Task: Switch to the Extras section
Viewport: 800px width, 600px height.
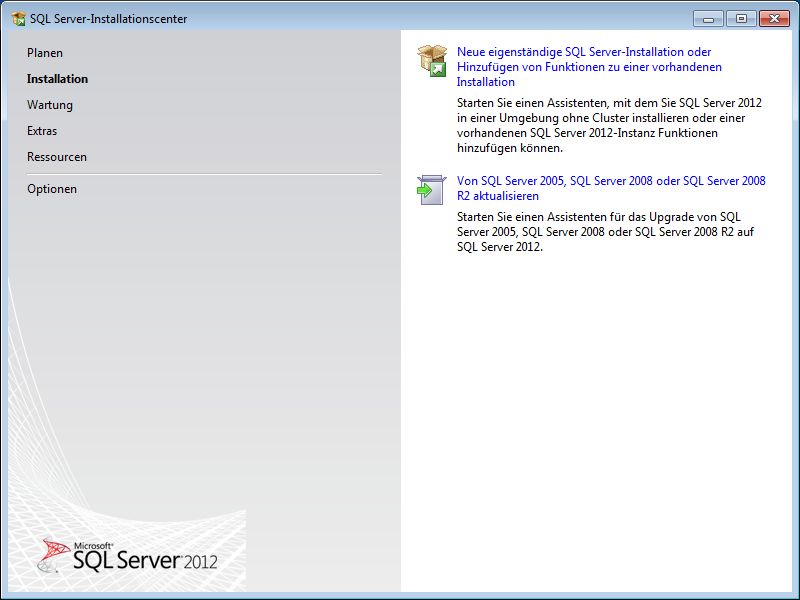Action: pyautogui.click(x=42, y=131)
